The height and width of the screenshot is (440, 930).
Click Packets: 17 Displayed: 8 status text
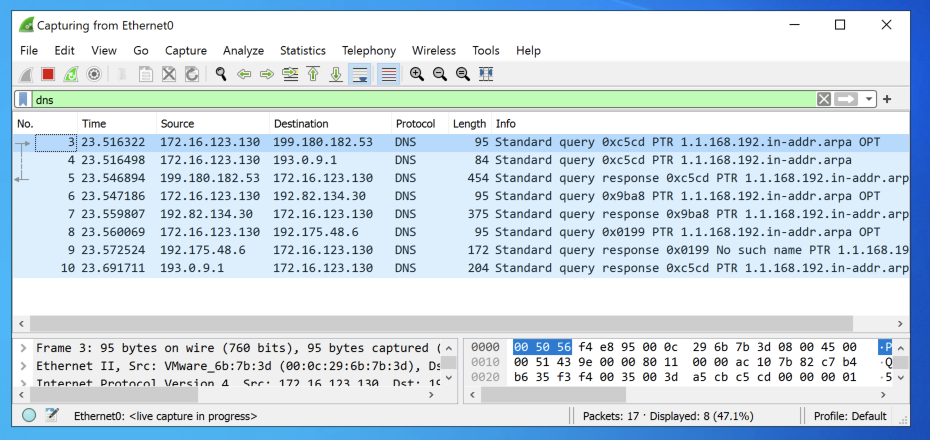coord(668,416)
